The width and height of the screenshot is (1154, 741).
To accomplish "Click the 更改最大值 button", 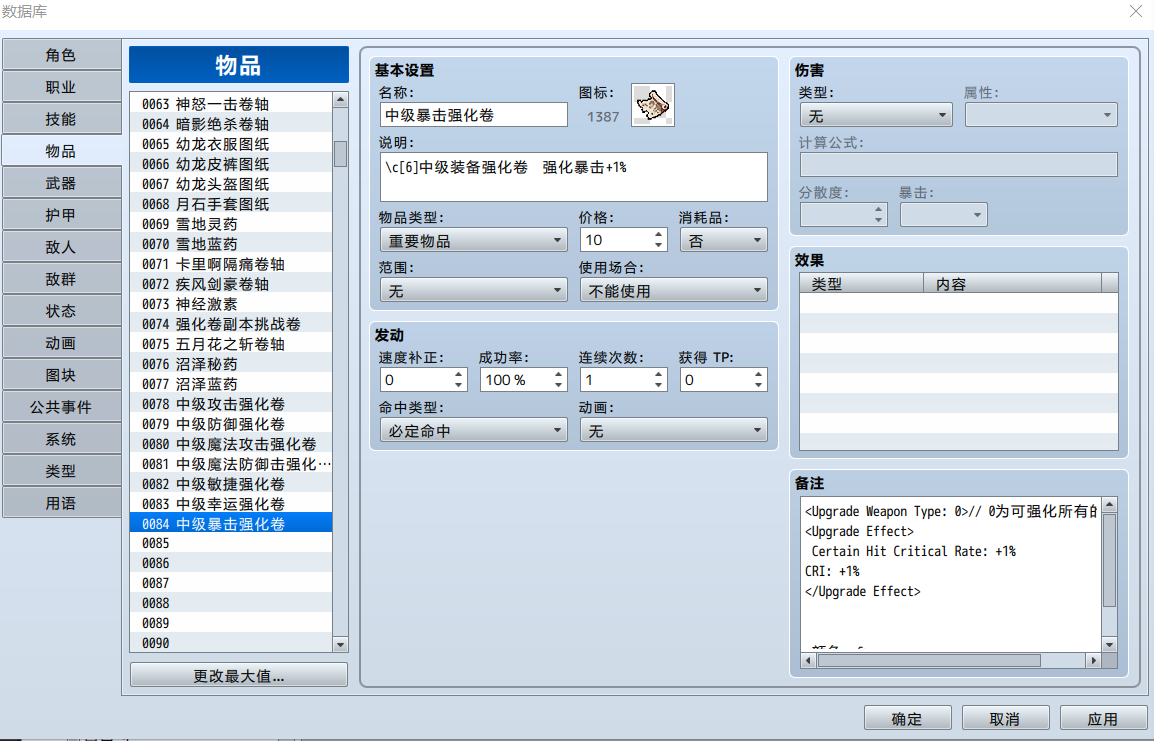I will [x=238, y=676].
